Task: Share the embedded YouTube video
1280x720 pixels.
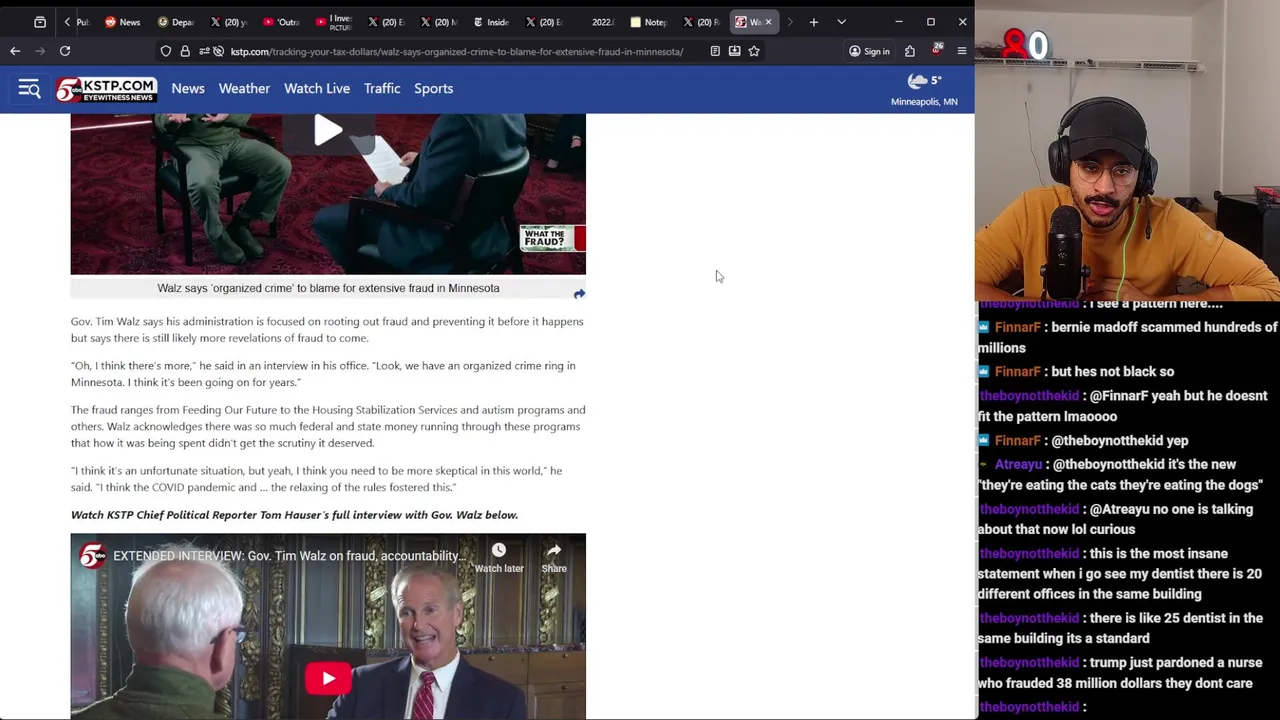Action: point(554,558)
